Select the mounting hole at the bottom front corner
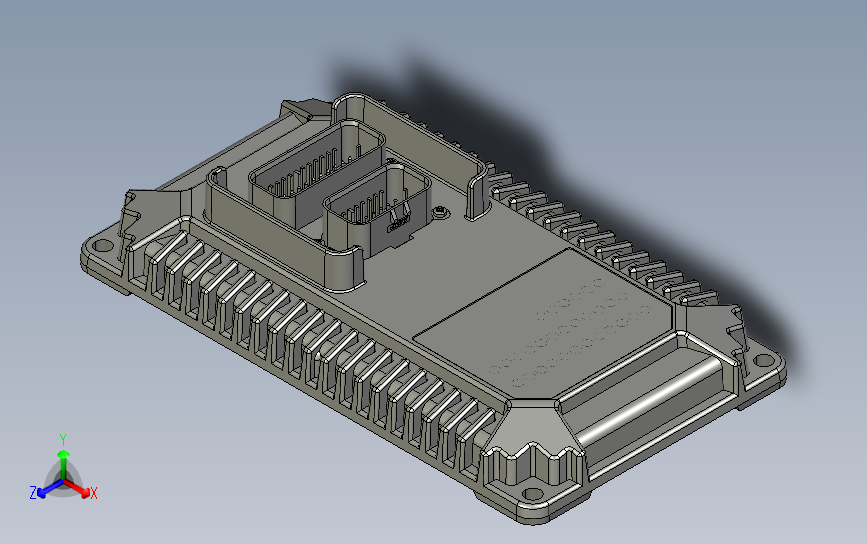The width and height of the screenshot is (867, 544). coord(534,494)
